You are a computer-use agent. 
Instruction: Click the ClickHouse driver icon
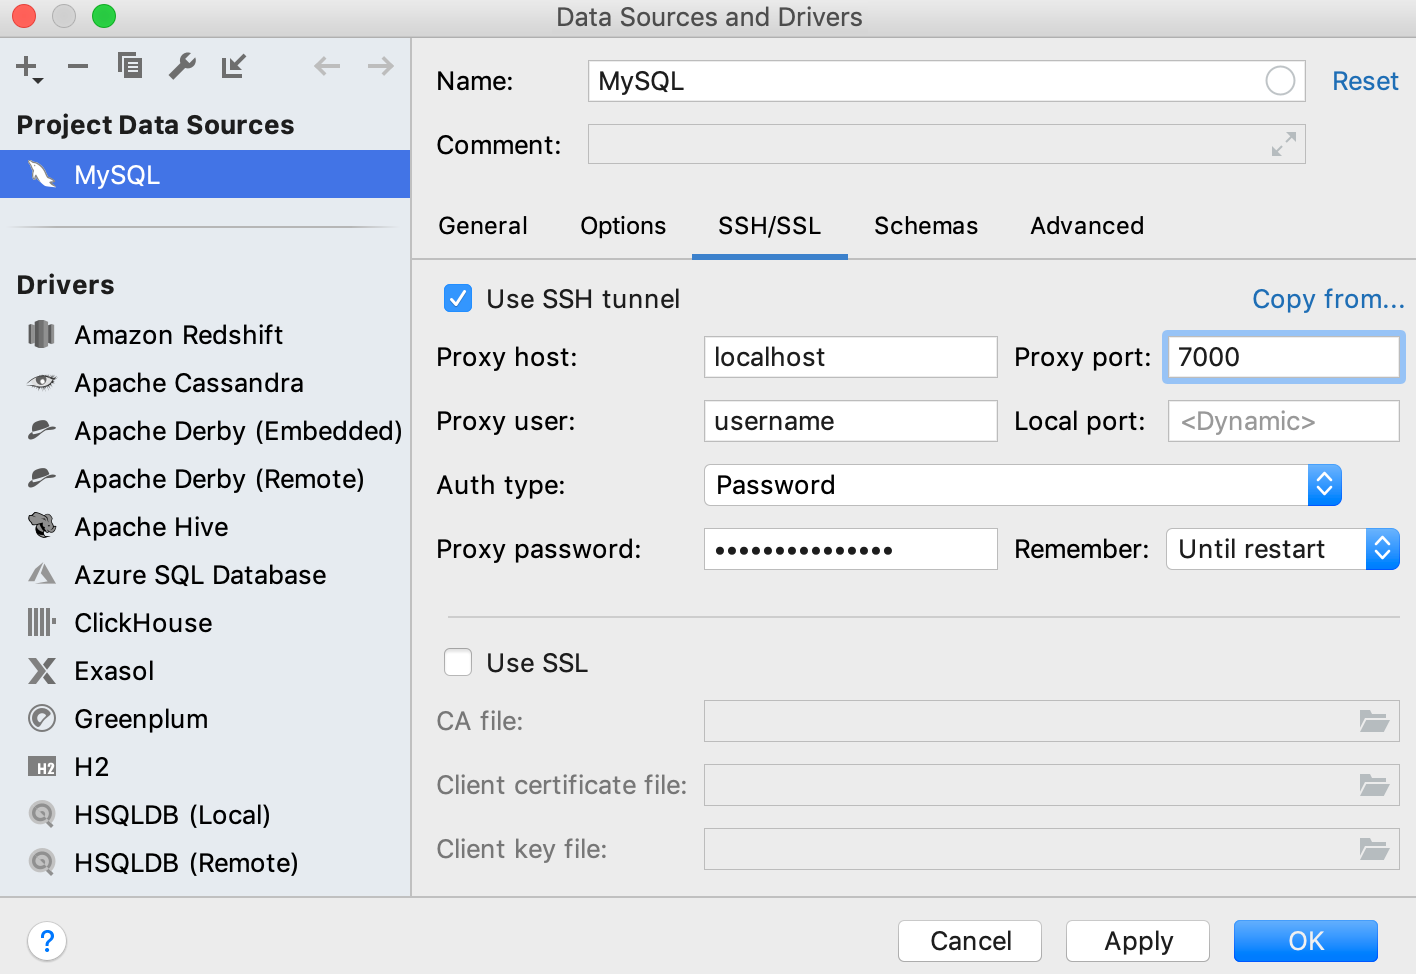point(41,622)
